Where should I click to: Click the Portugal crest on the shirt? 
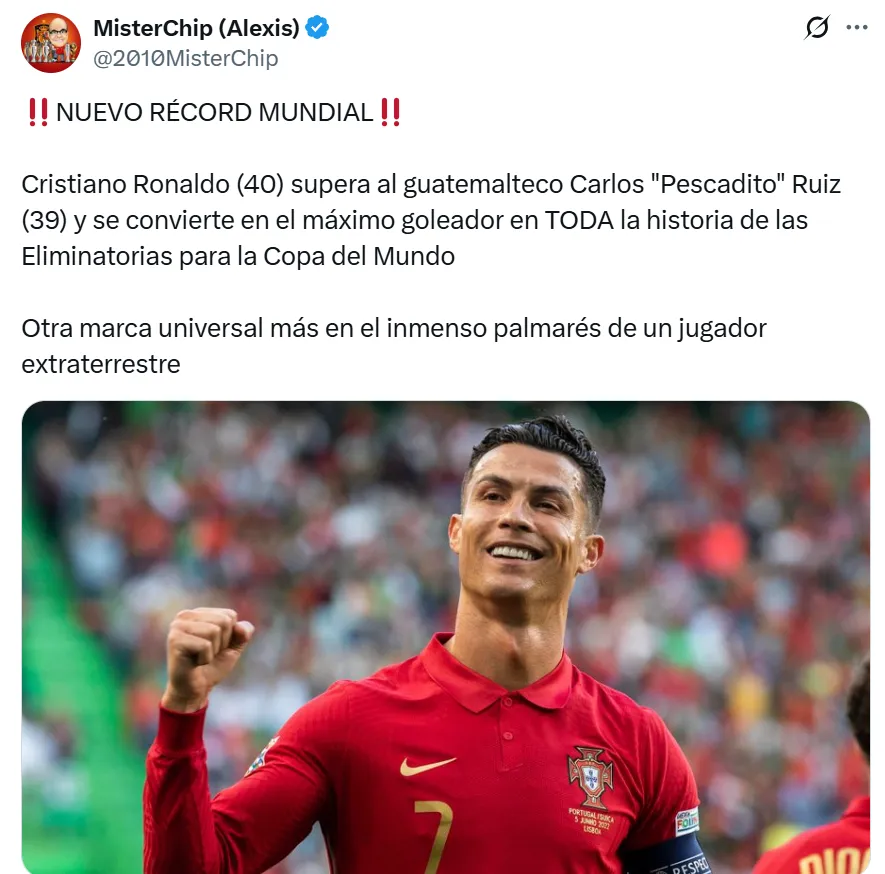590,776
